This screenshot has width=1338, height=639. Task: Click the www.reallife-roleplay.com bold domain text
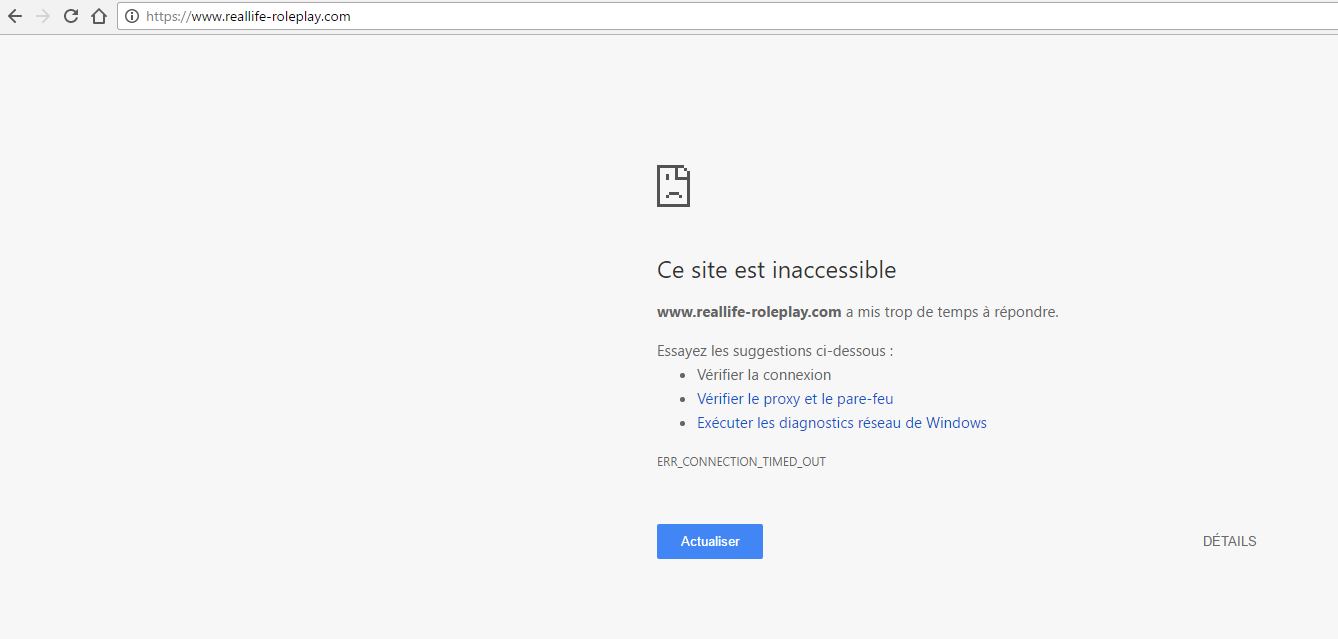click(748, 311)
